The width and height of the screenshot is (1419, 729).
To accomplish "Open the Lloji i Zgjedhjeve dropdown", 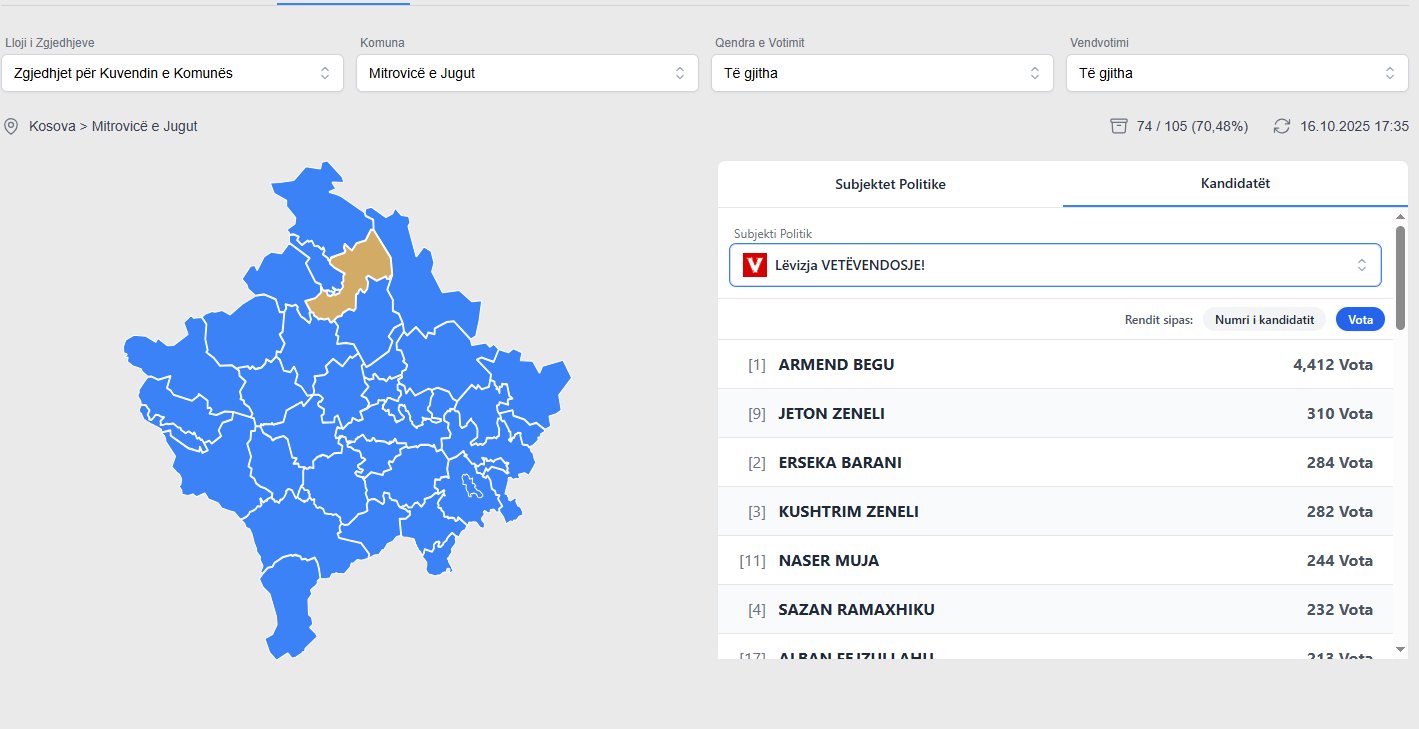I will [172, 73].
